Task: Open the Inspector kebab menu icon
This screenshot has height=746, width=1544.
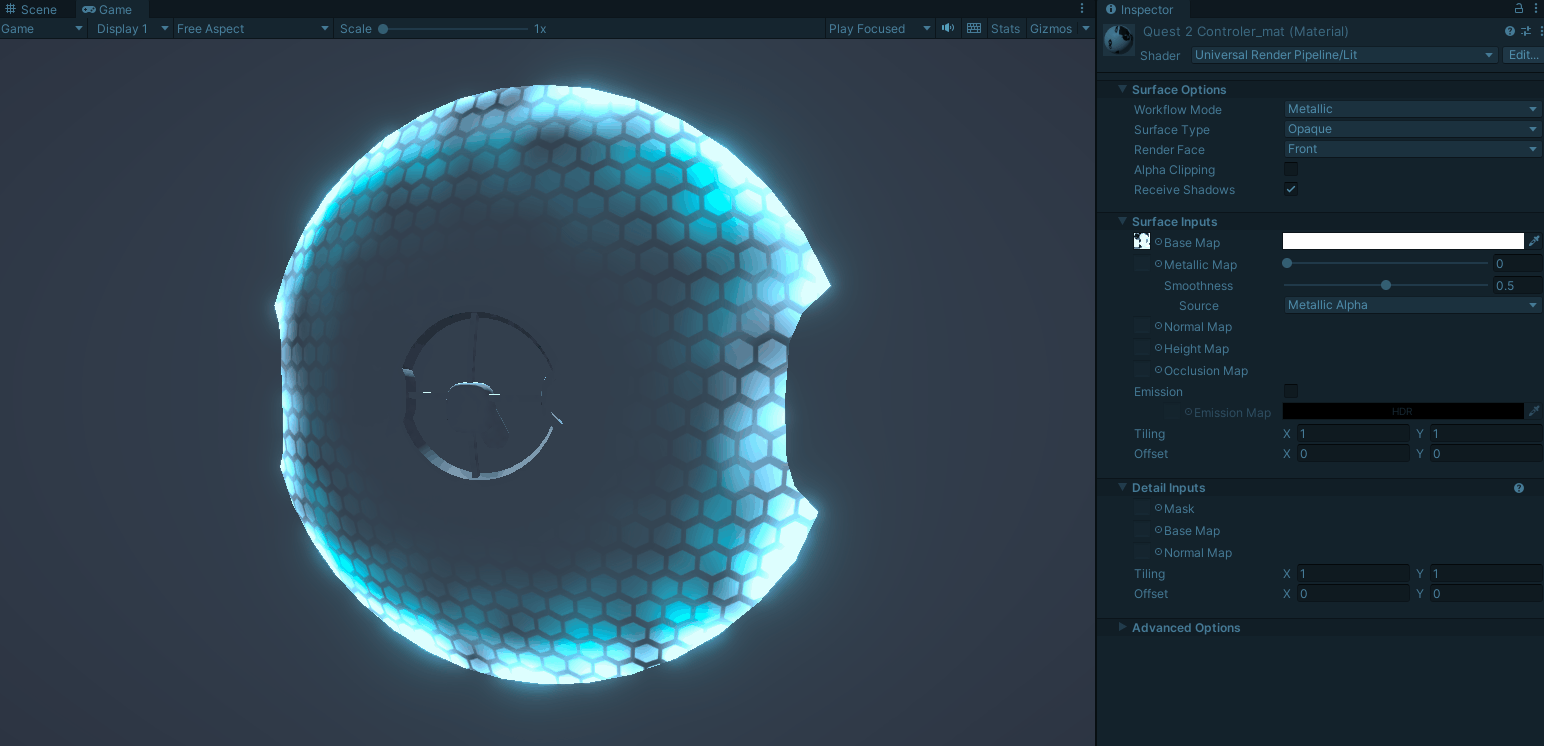Action: [1538, 9]
